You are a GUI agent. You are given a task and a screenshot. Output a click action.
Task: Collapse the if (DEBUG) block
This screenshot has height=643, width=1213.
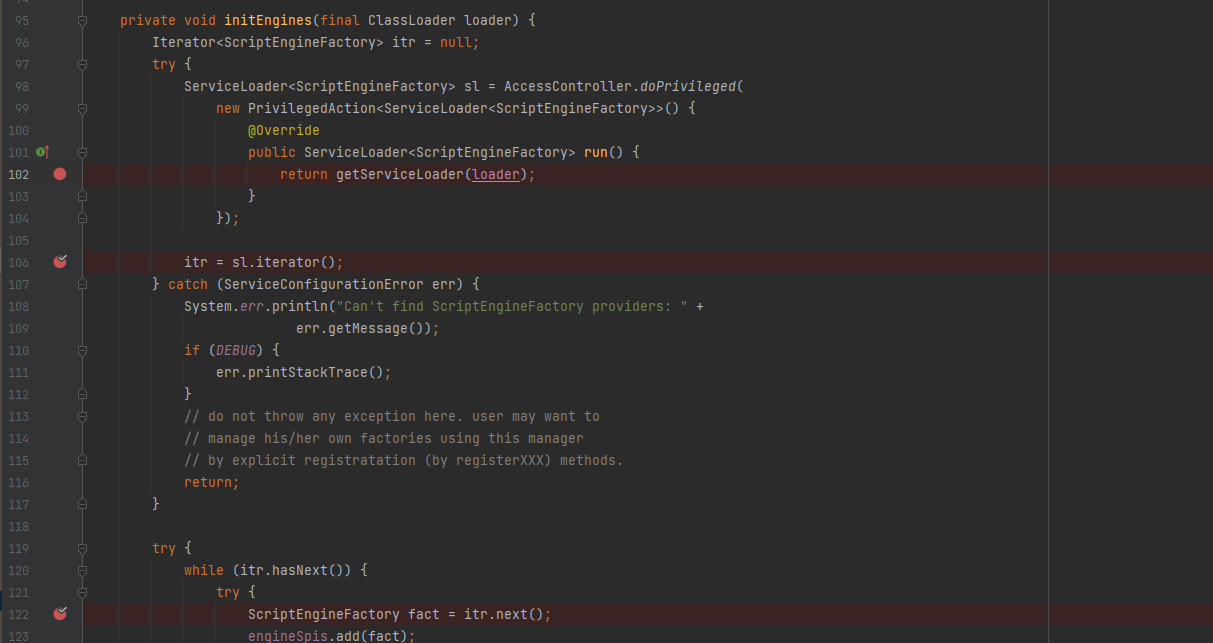click(x=82, y=350)
